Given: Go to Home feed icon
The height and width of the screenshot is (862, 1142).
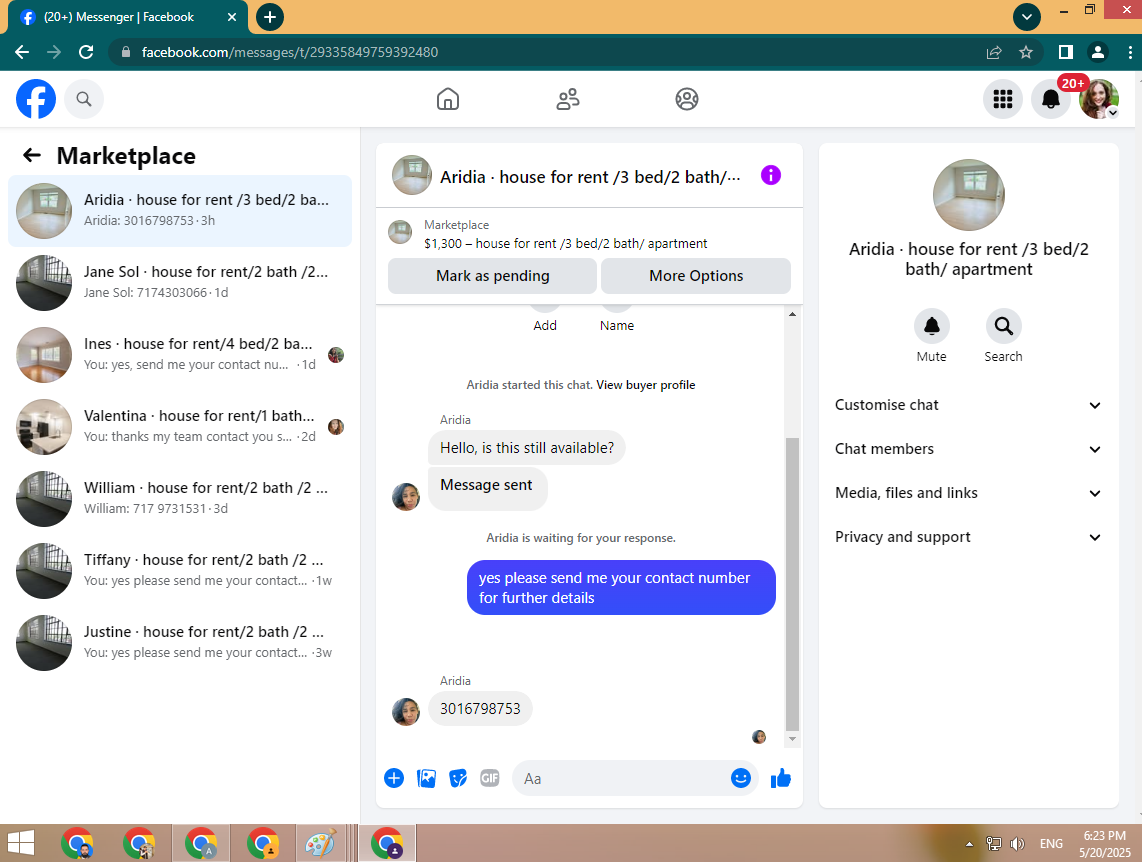Looking at the screenshot, I should point(448,99).
